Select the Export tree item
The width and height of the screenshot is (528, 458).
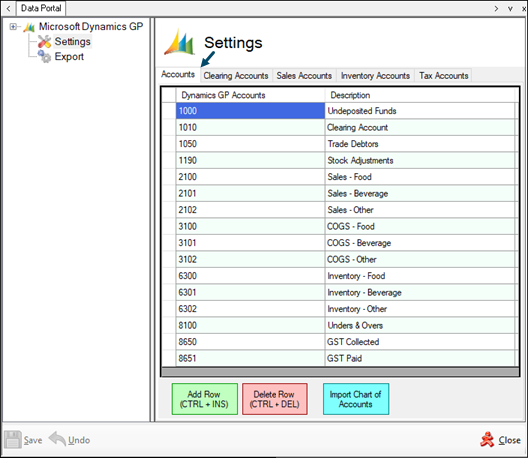[69, 57]
